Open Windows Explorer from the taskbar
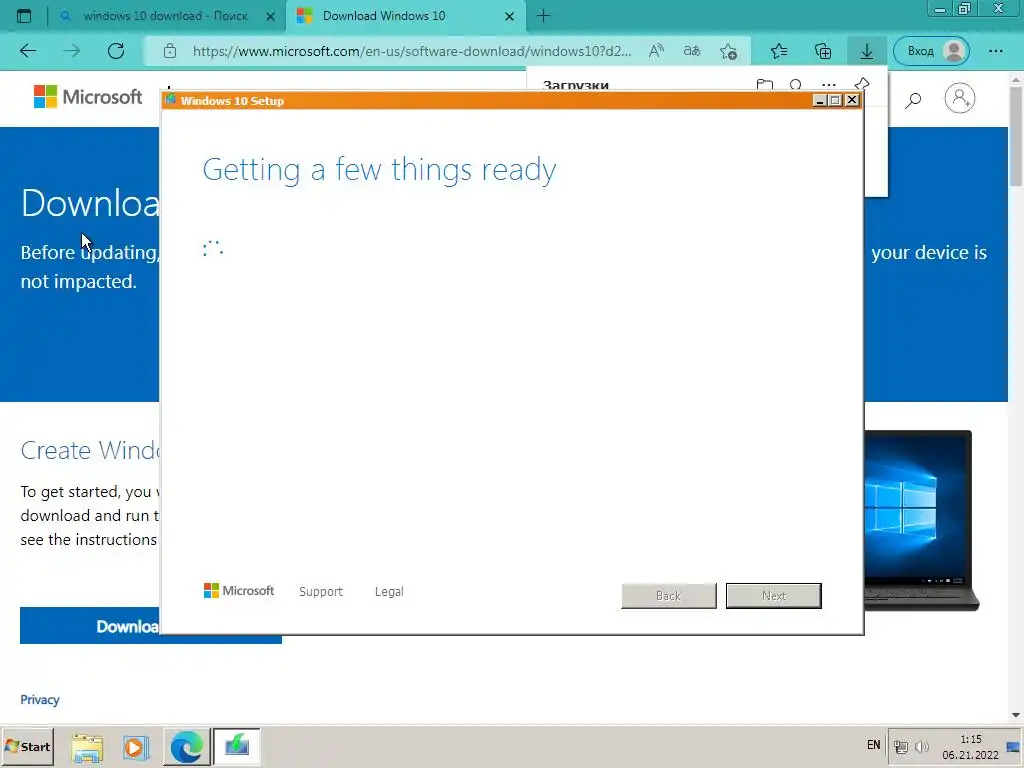This screenshot has height=768, width=1024. click(87, 747)
